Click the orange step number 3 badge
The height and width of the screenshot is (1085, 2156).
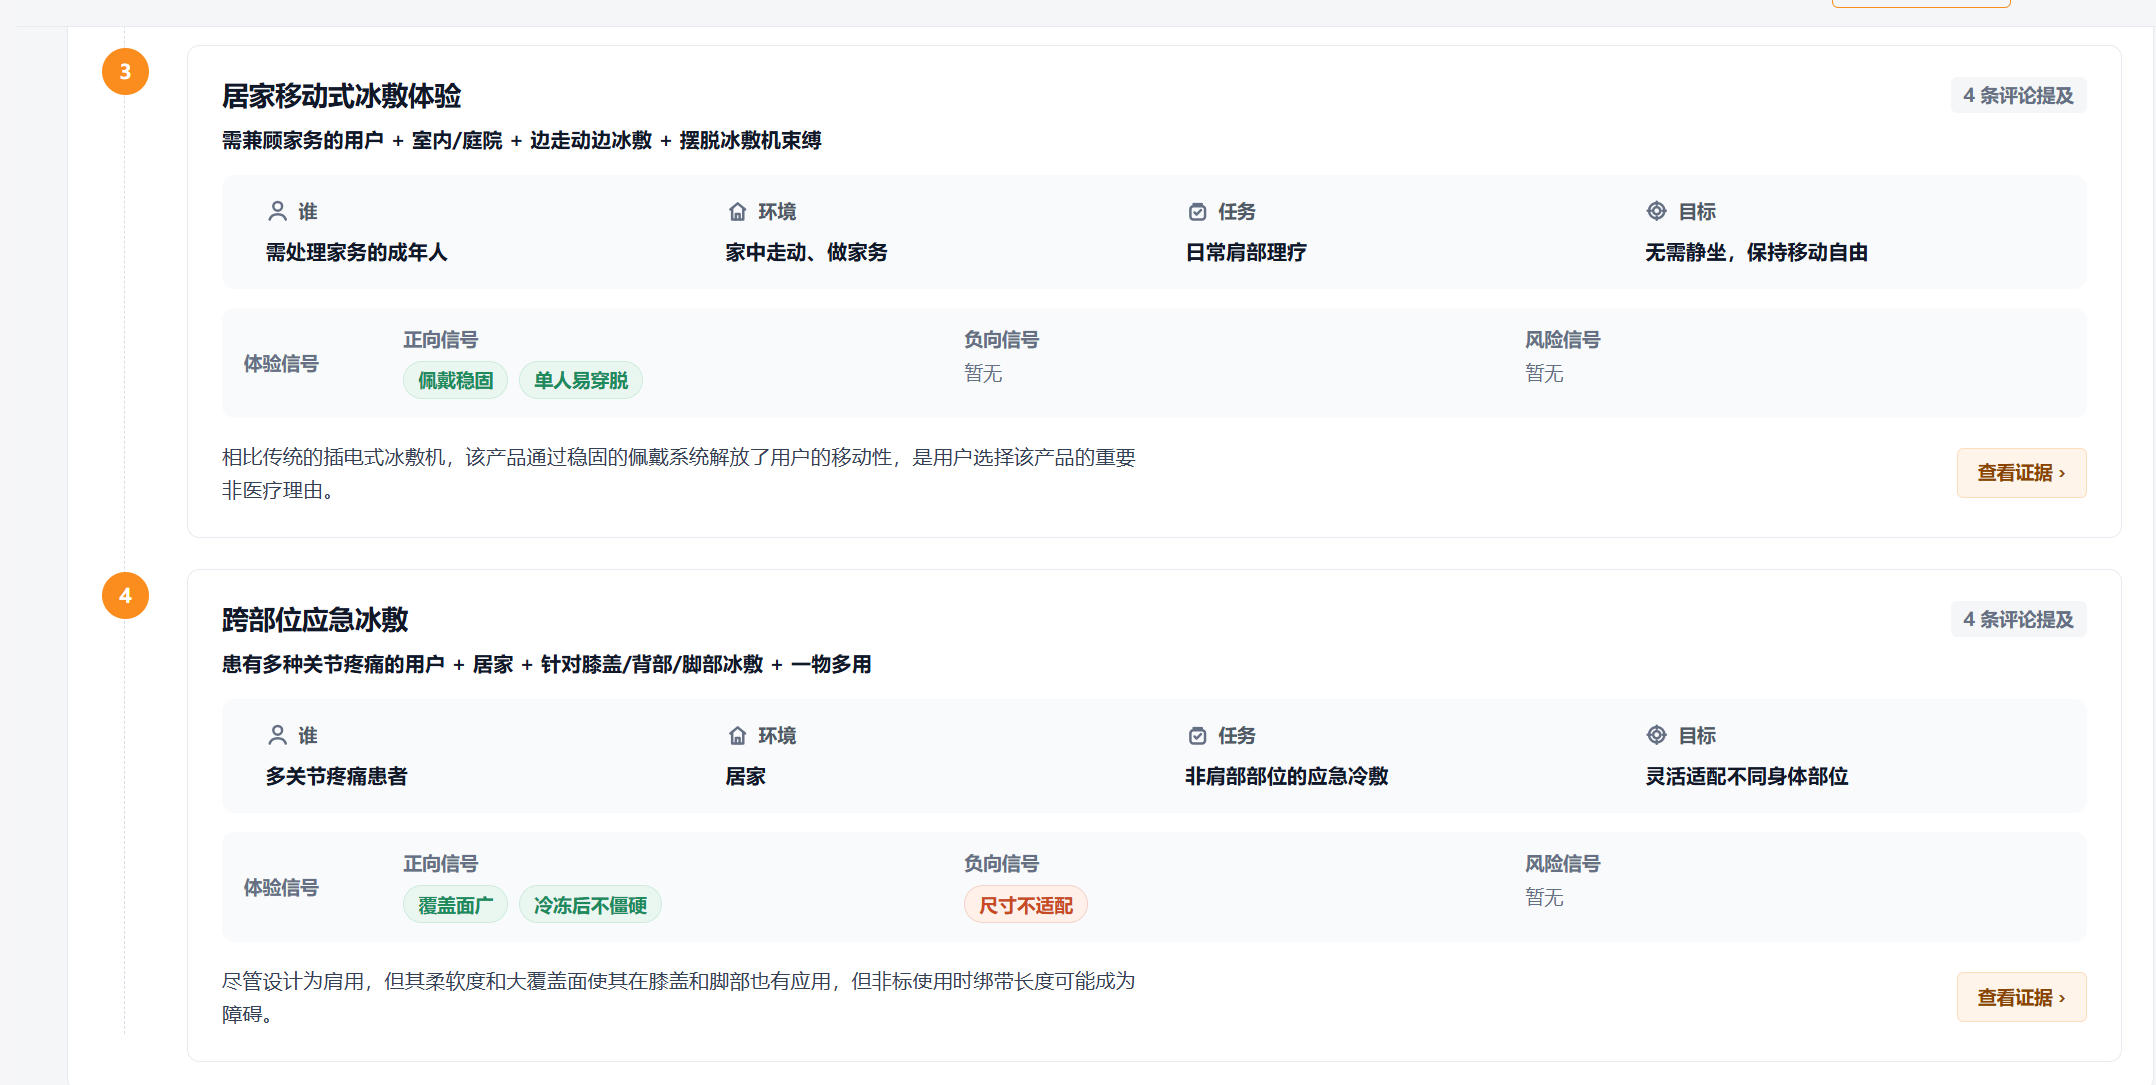tap(125, 72)
